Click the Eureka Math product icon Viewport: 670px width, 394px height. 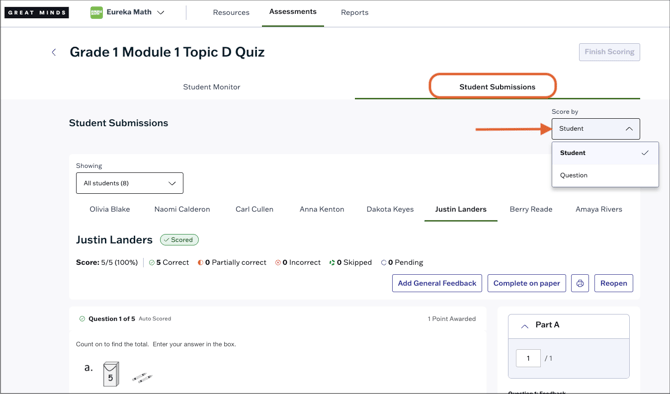[96, 12]
